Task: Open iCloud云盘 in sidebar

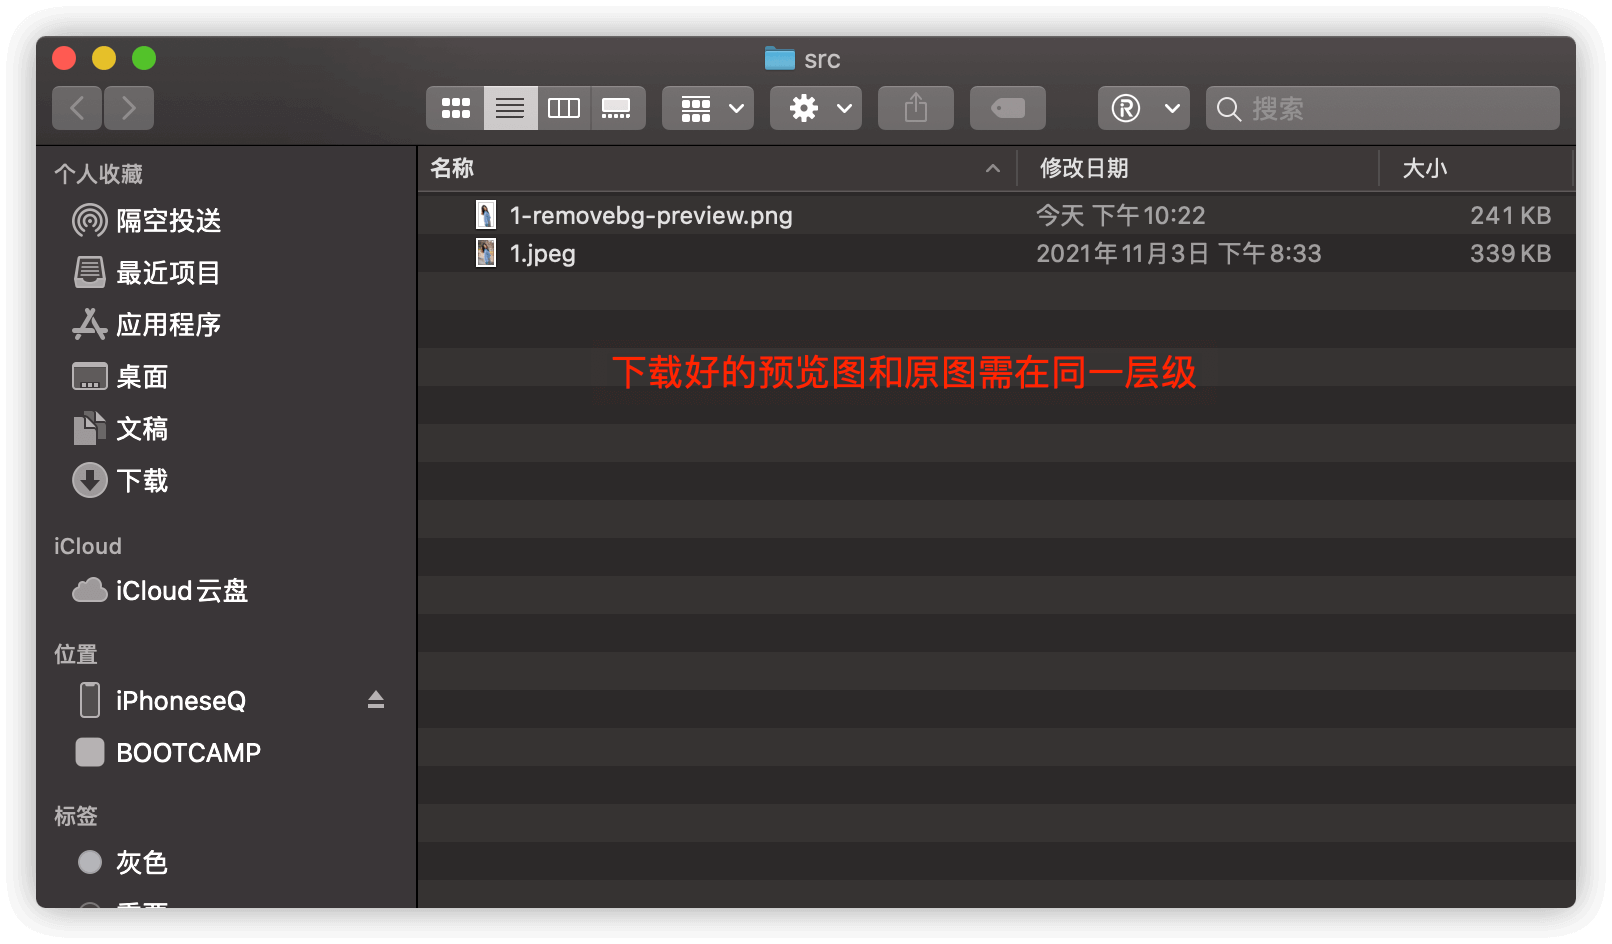Action: tap(181, 591)
